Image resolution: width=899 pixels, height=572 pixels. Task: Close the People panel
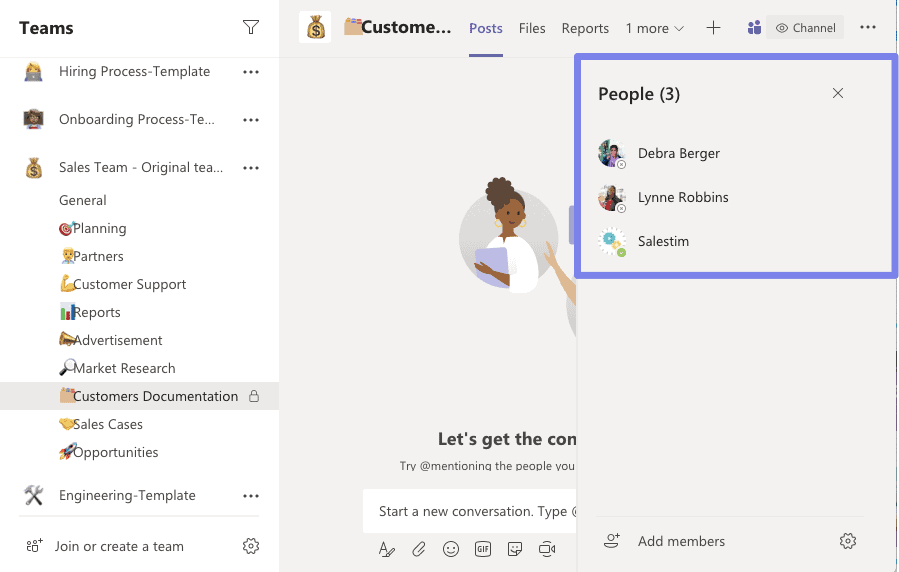pos(838,93)
